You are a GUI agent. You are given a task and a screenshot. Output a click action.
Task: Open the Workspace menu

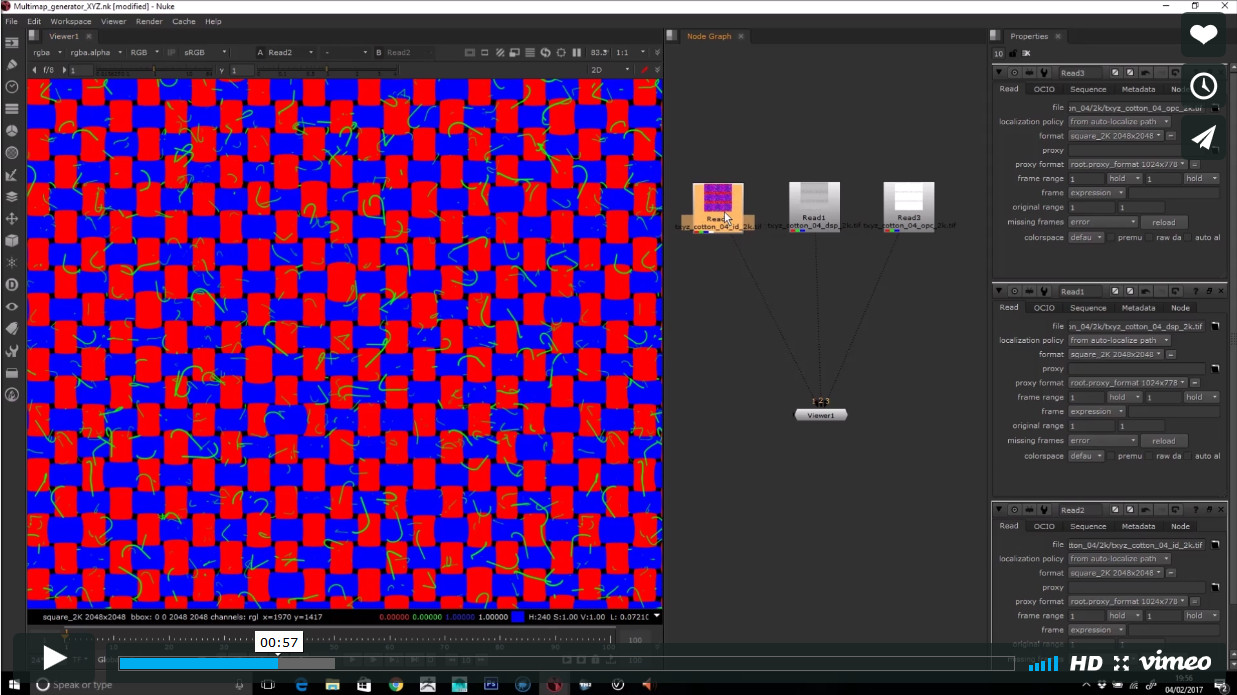[70, 21]
